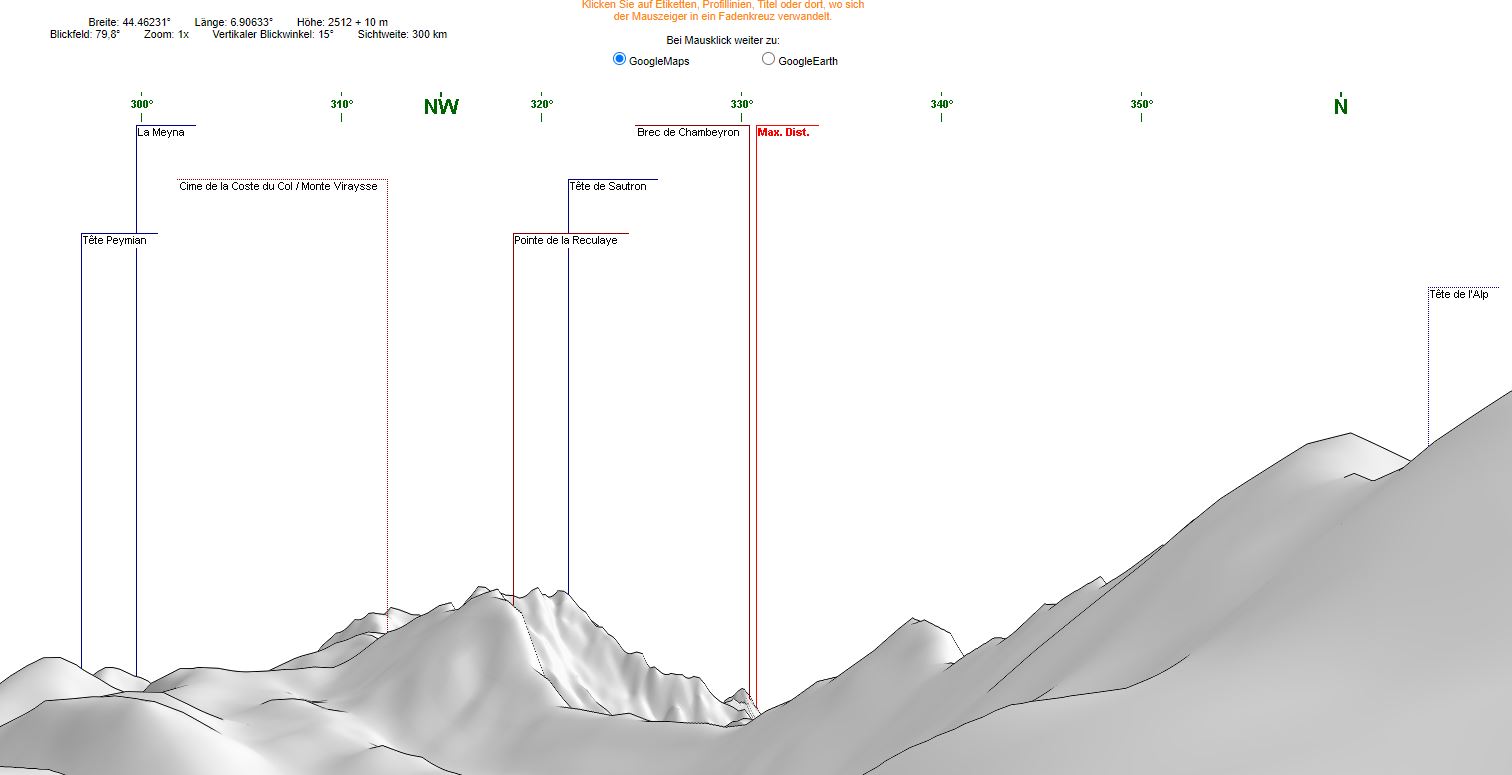Viewport: 1512px width, 775px height.
Task: Select the GoogleMaps radio button
Action: [x=619, y=60]
